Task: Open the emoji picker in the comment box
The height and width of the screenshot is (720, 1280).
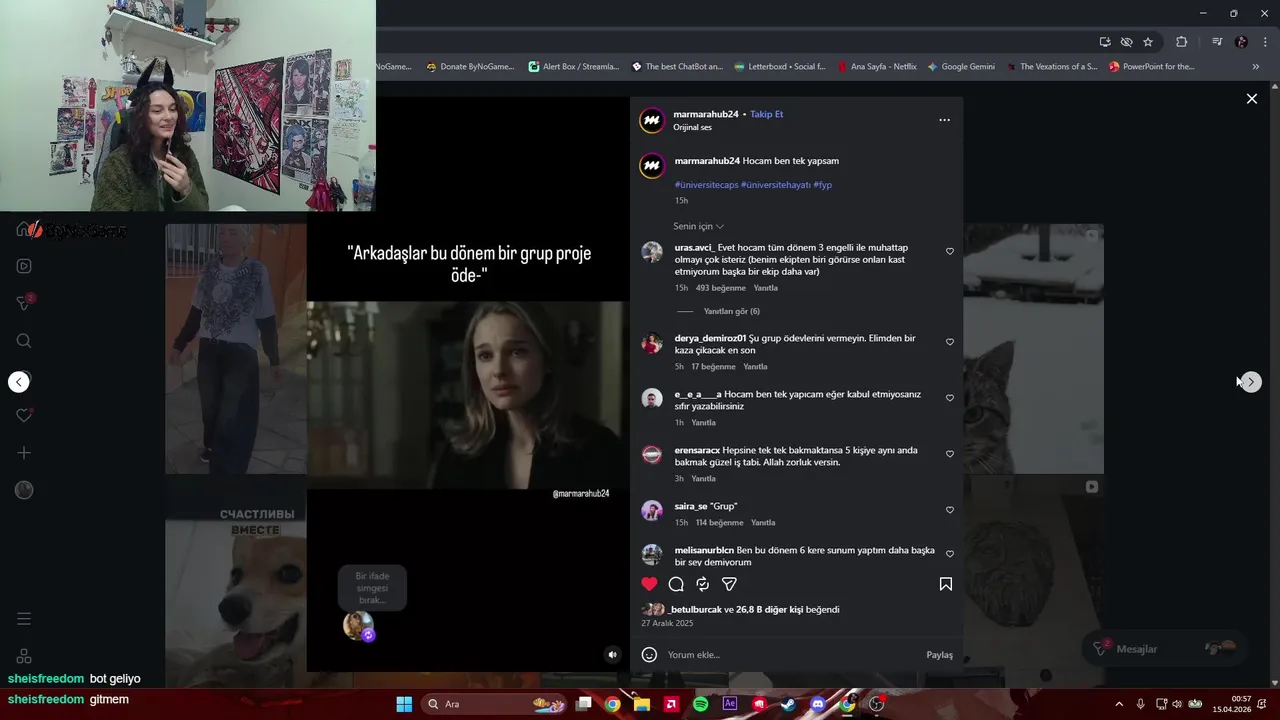Action: click(649, 655)
